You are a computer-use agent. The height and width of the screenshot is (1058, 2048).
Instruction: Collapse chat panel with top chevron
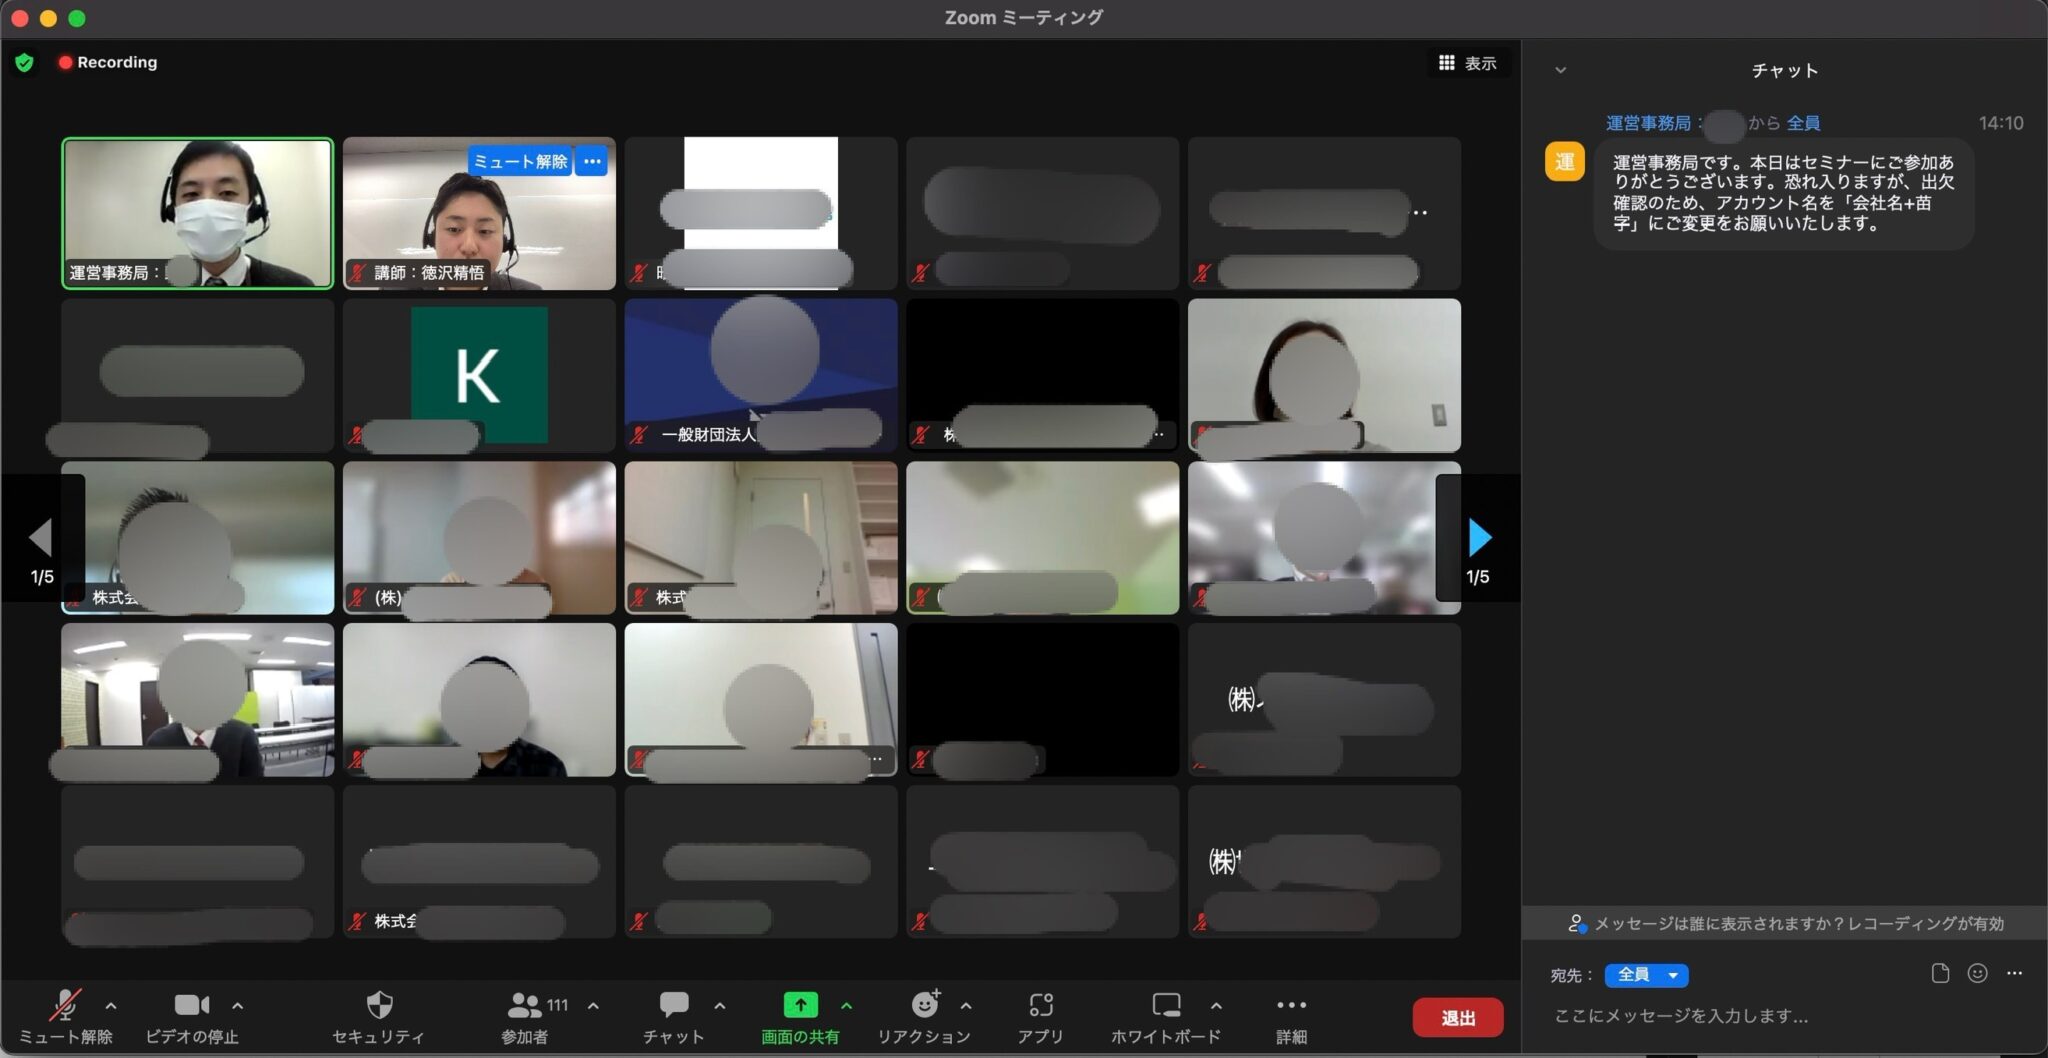pyautogui.click(x=1560, y=70)
